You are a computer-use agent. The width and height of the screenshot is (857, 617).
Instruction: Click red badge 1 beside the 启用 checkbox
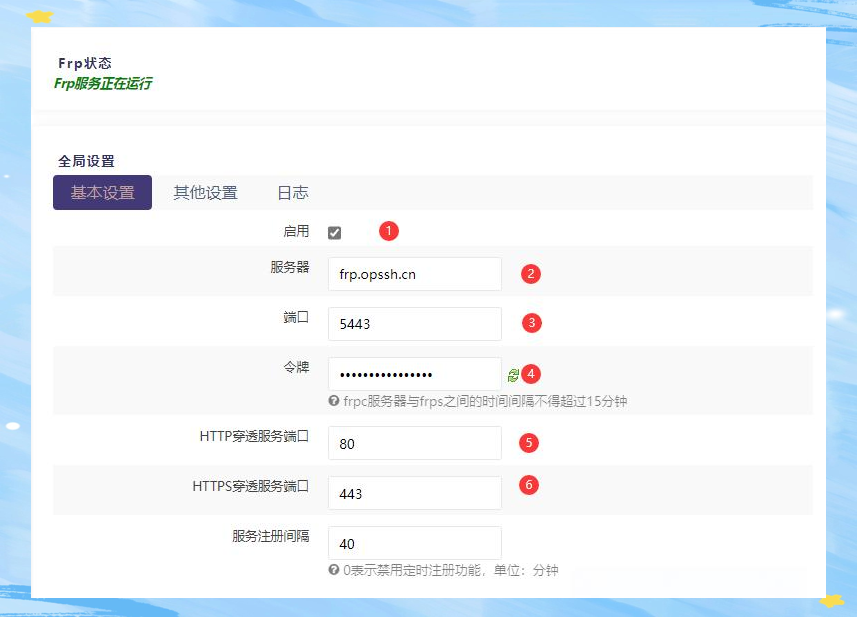point(388,231)
